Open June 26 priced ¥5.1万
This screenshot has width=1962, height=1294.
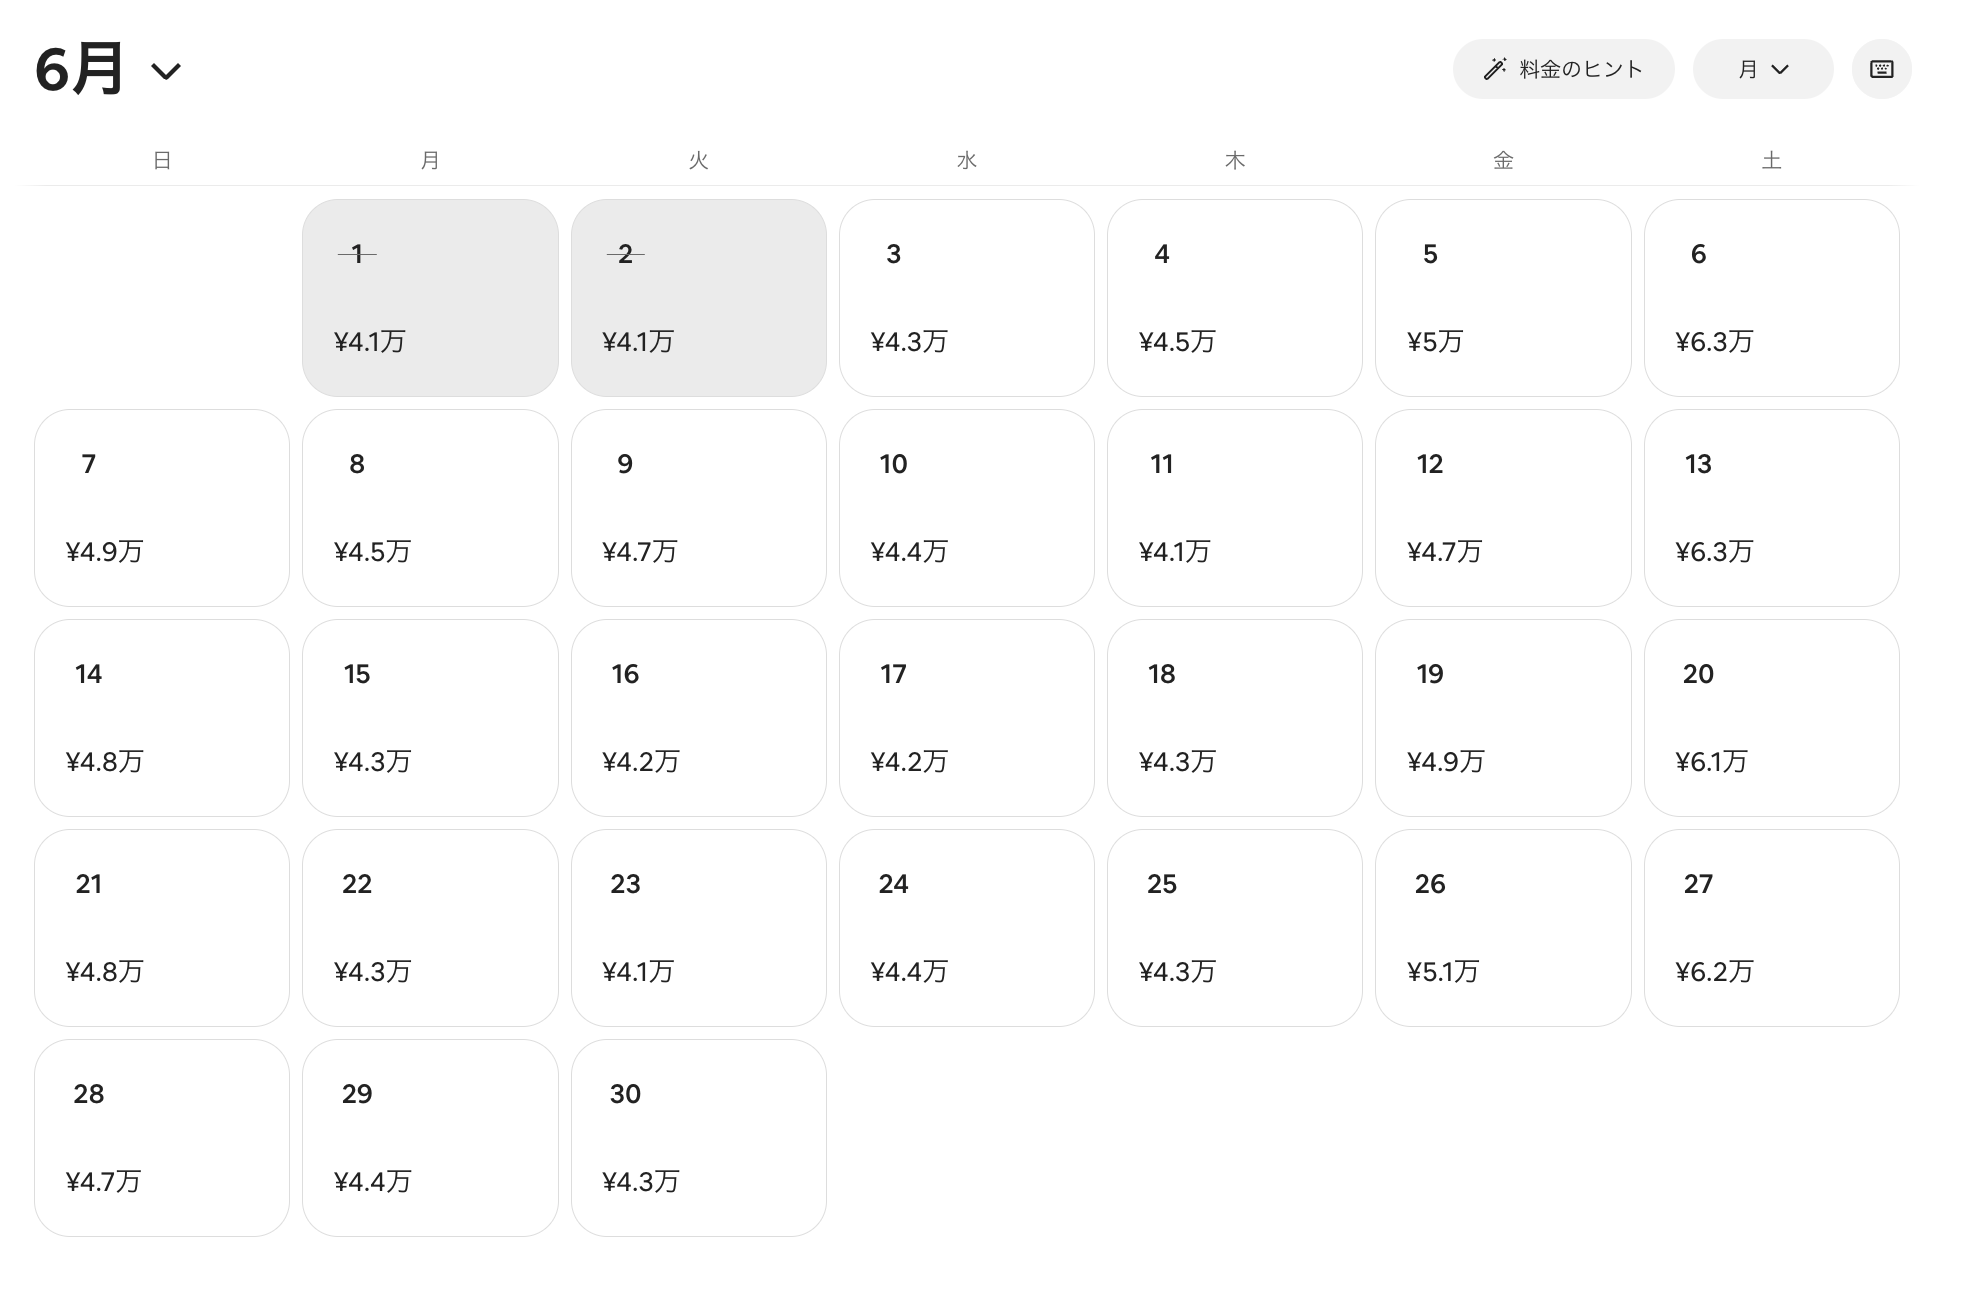(1503, 928)
